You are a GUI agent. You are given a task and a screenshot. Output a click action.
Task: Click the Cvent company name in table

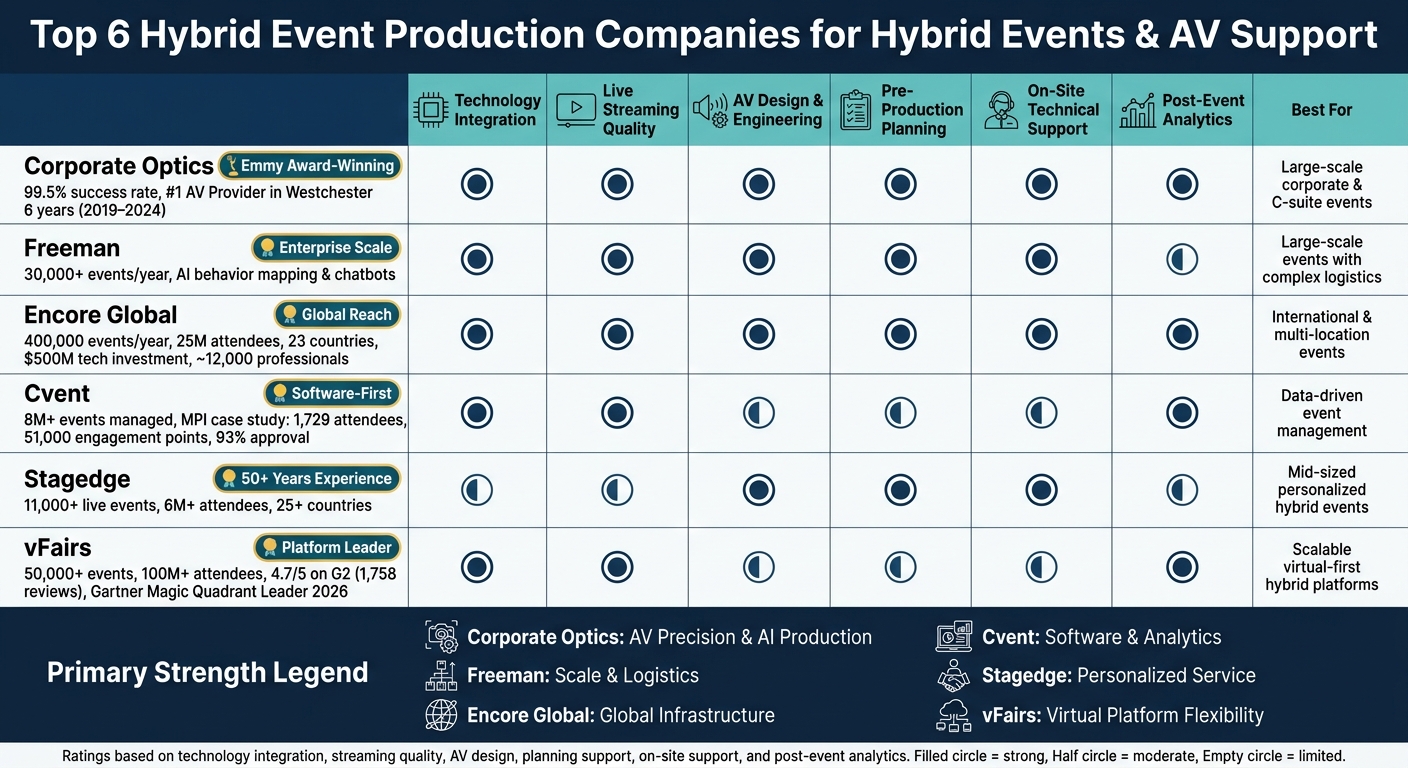[57, 393]
